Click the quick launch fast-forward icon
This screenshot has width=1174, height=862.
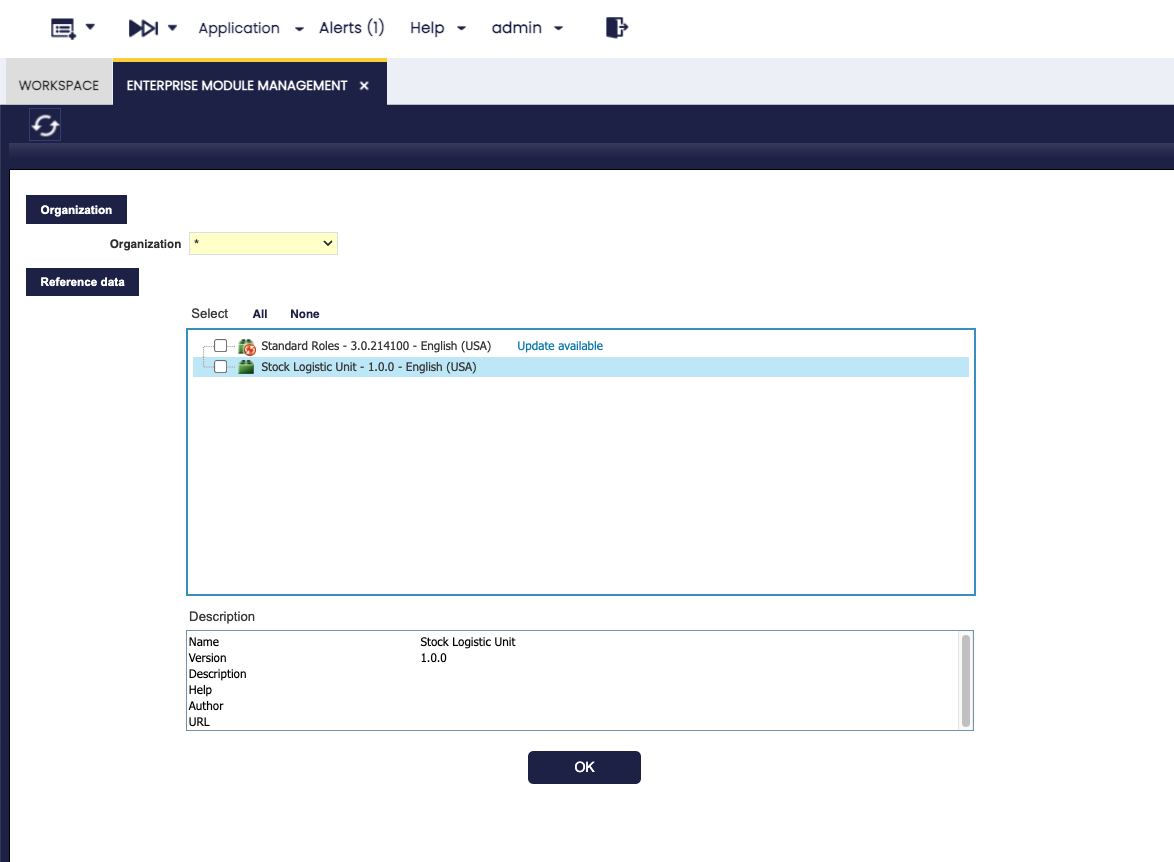click(144, 28)
